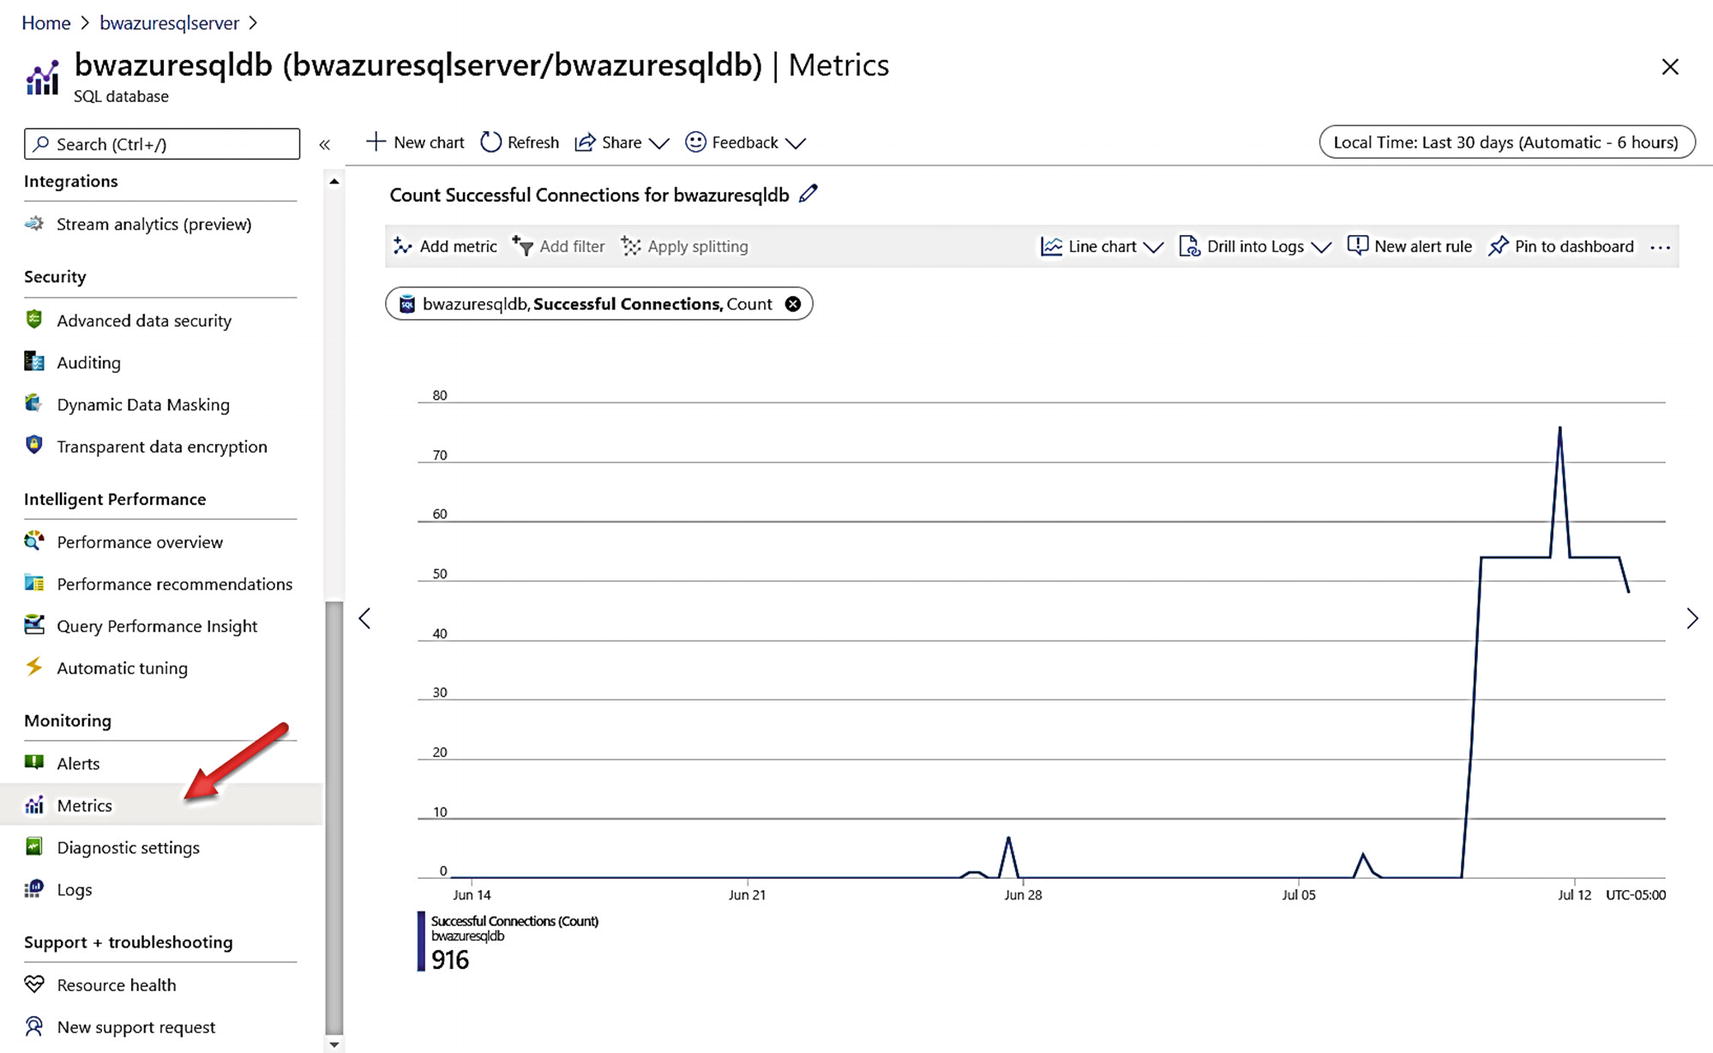
Task: Click the sidebar search field
Action: [162, 144]
